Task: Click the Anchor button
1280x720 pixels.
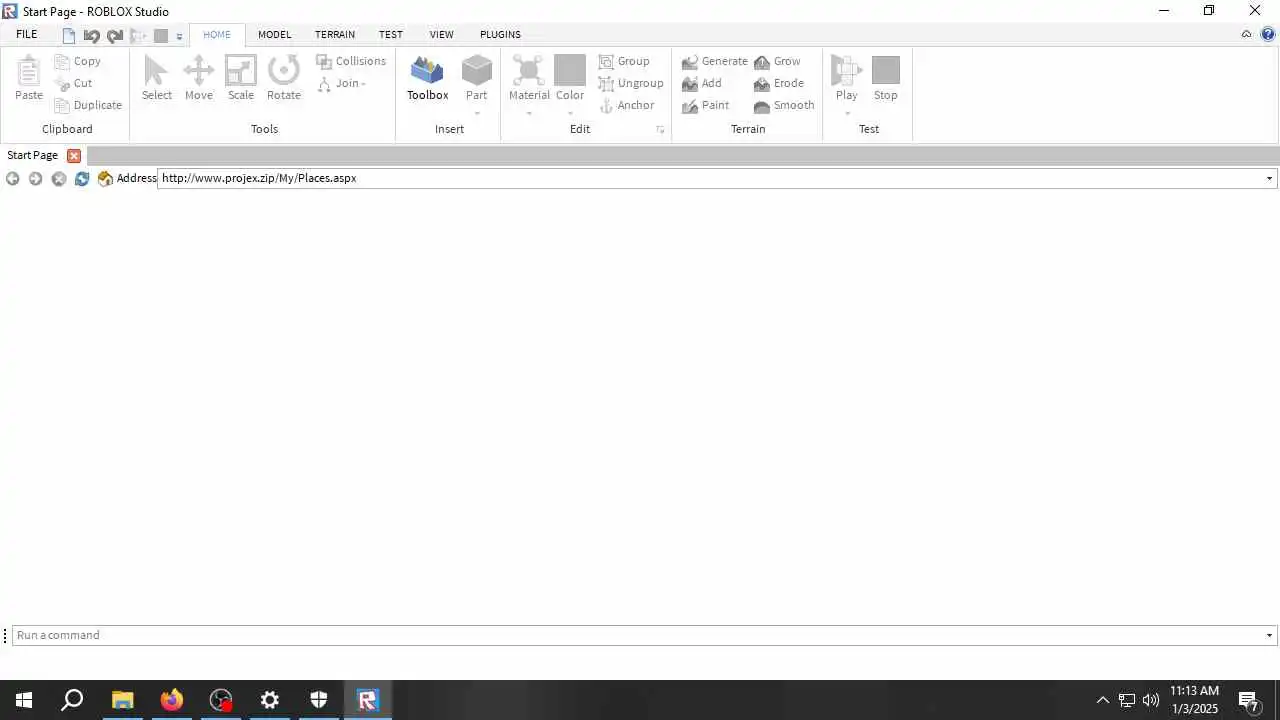Action: pos(627,105)
